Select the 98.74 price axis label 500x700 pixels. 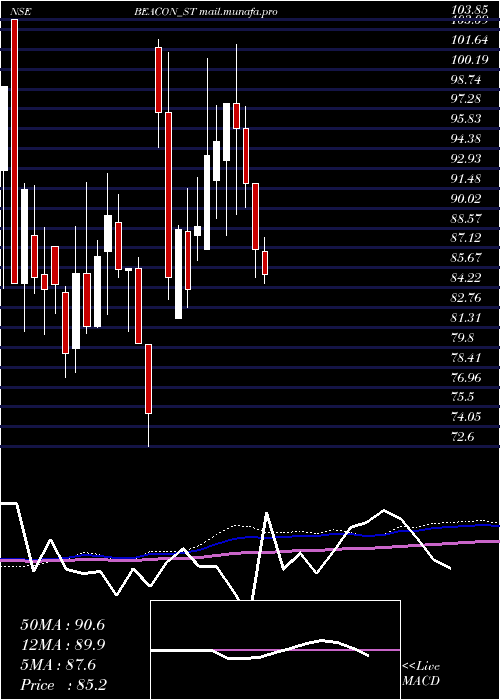(467, 79)
